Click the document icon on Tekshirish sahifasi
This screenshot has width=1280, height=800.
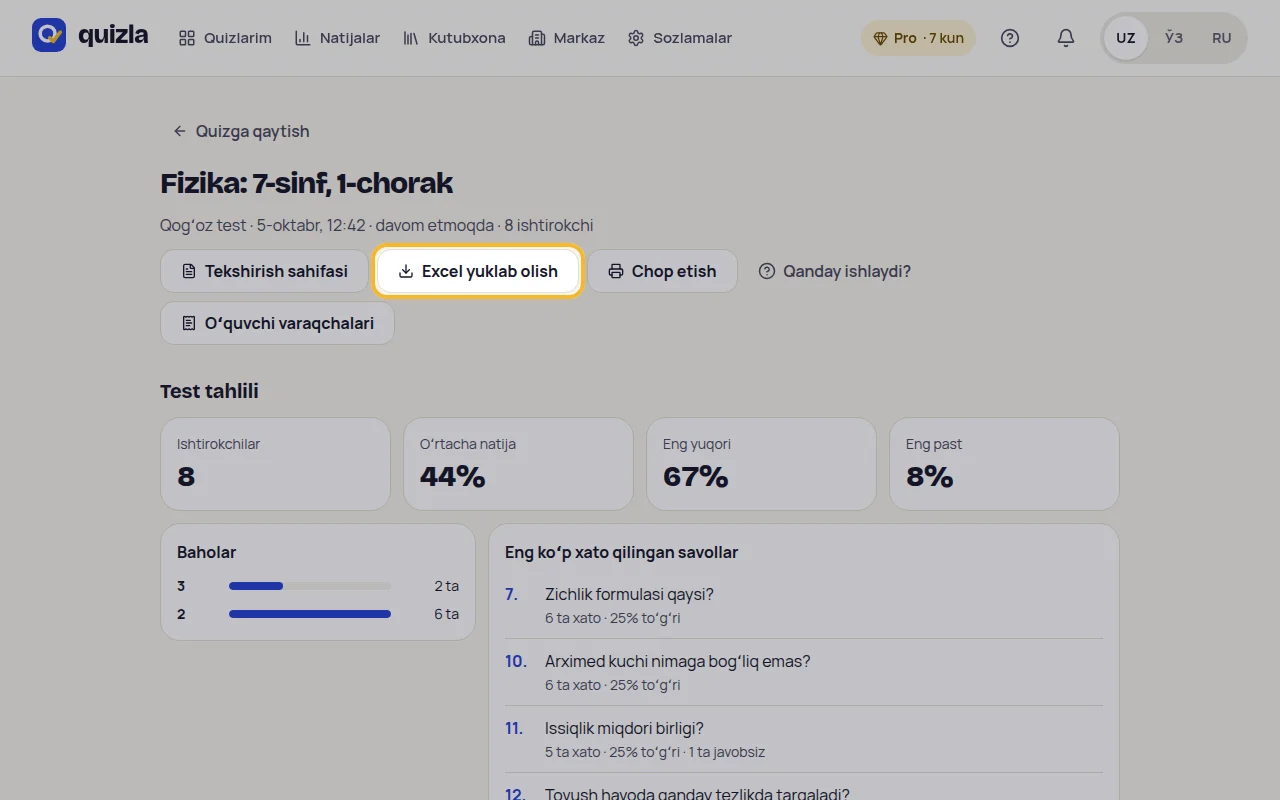[189, 271]
